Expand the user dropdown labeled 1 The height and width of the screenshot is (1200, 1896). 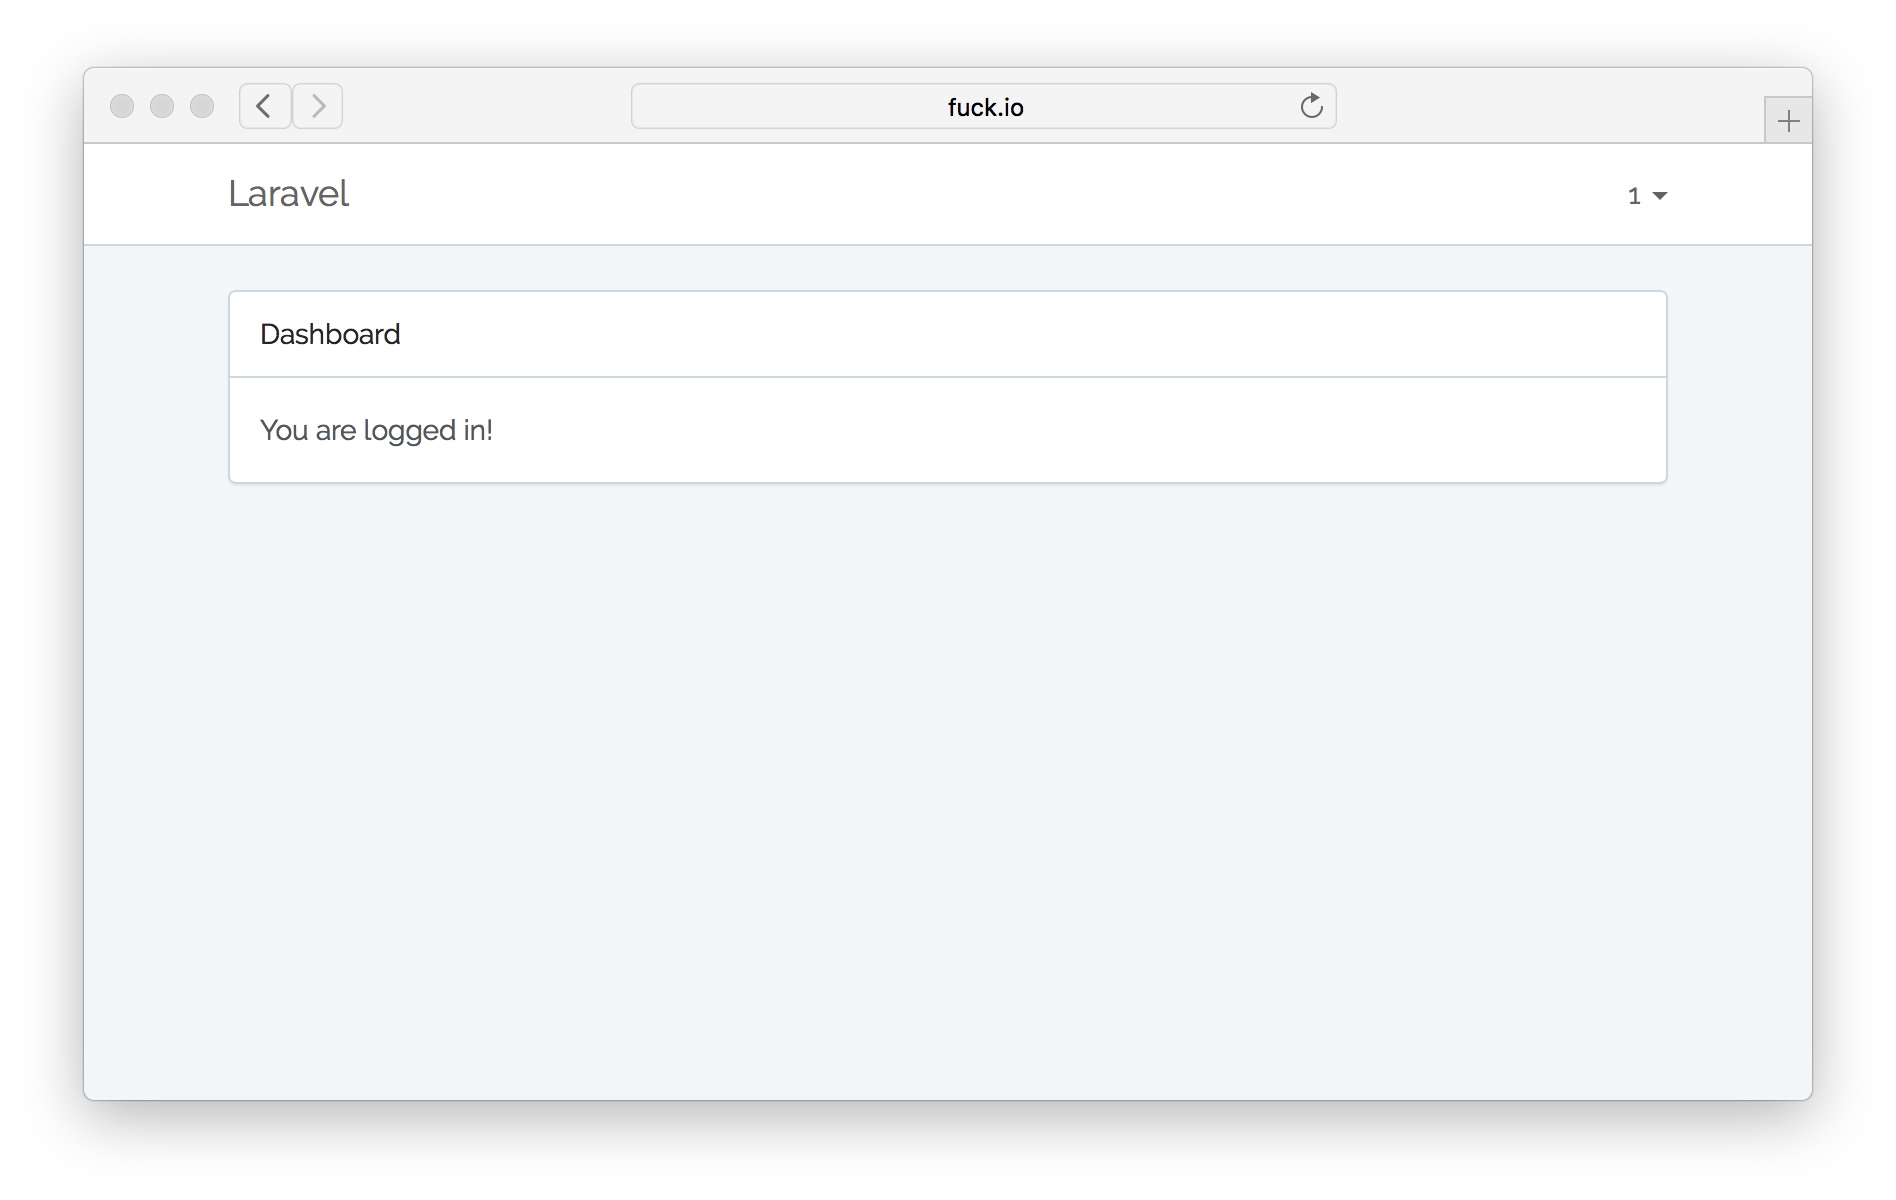coord(1647,196)
